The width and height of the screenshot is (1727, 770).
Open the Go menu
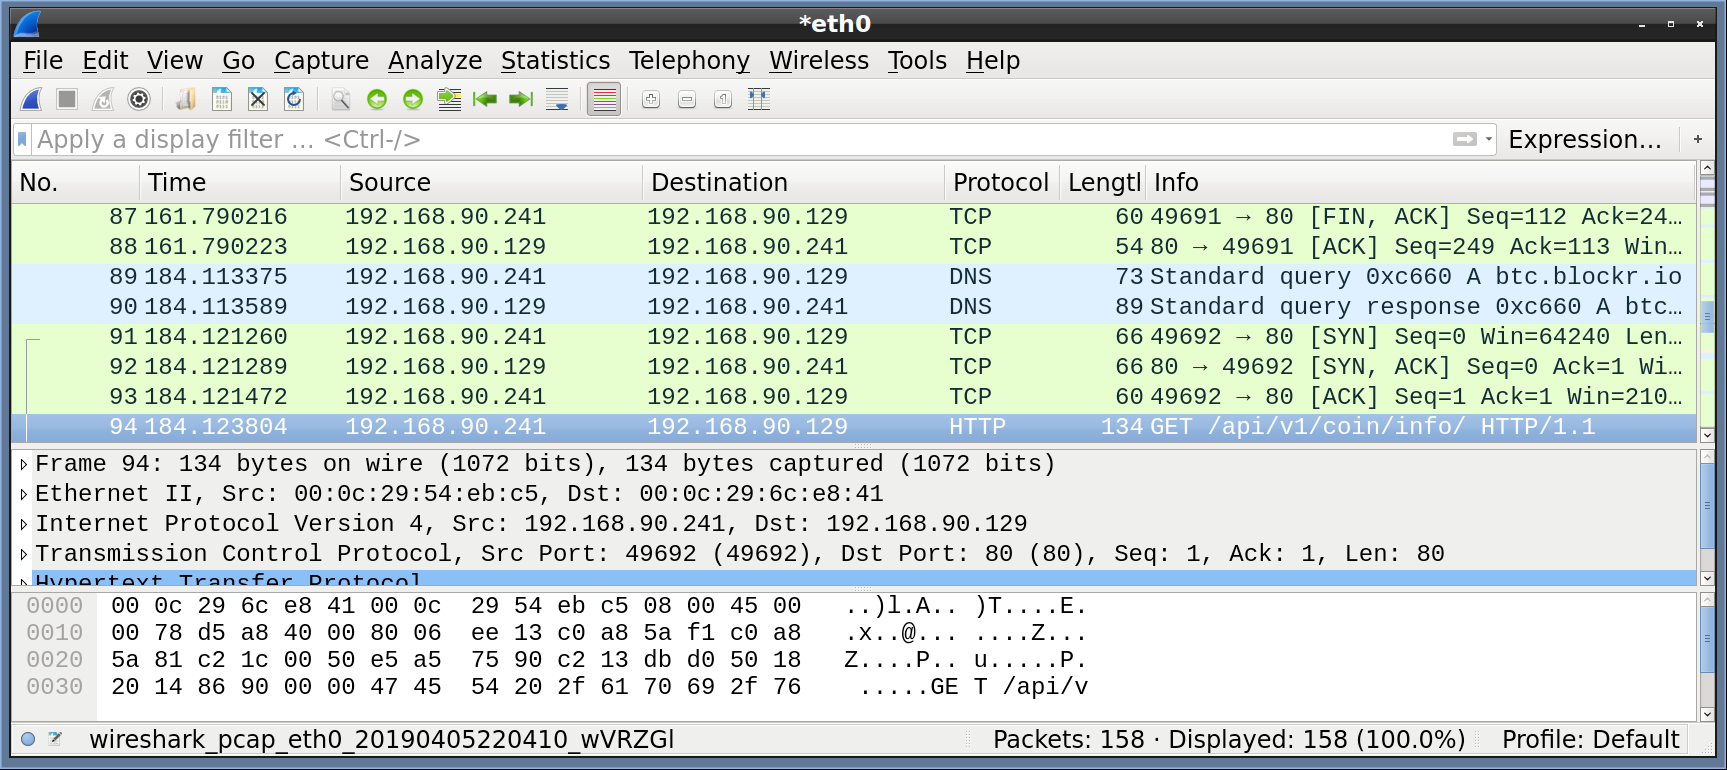point(238,61)
